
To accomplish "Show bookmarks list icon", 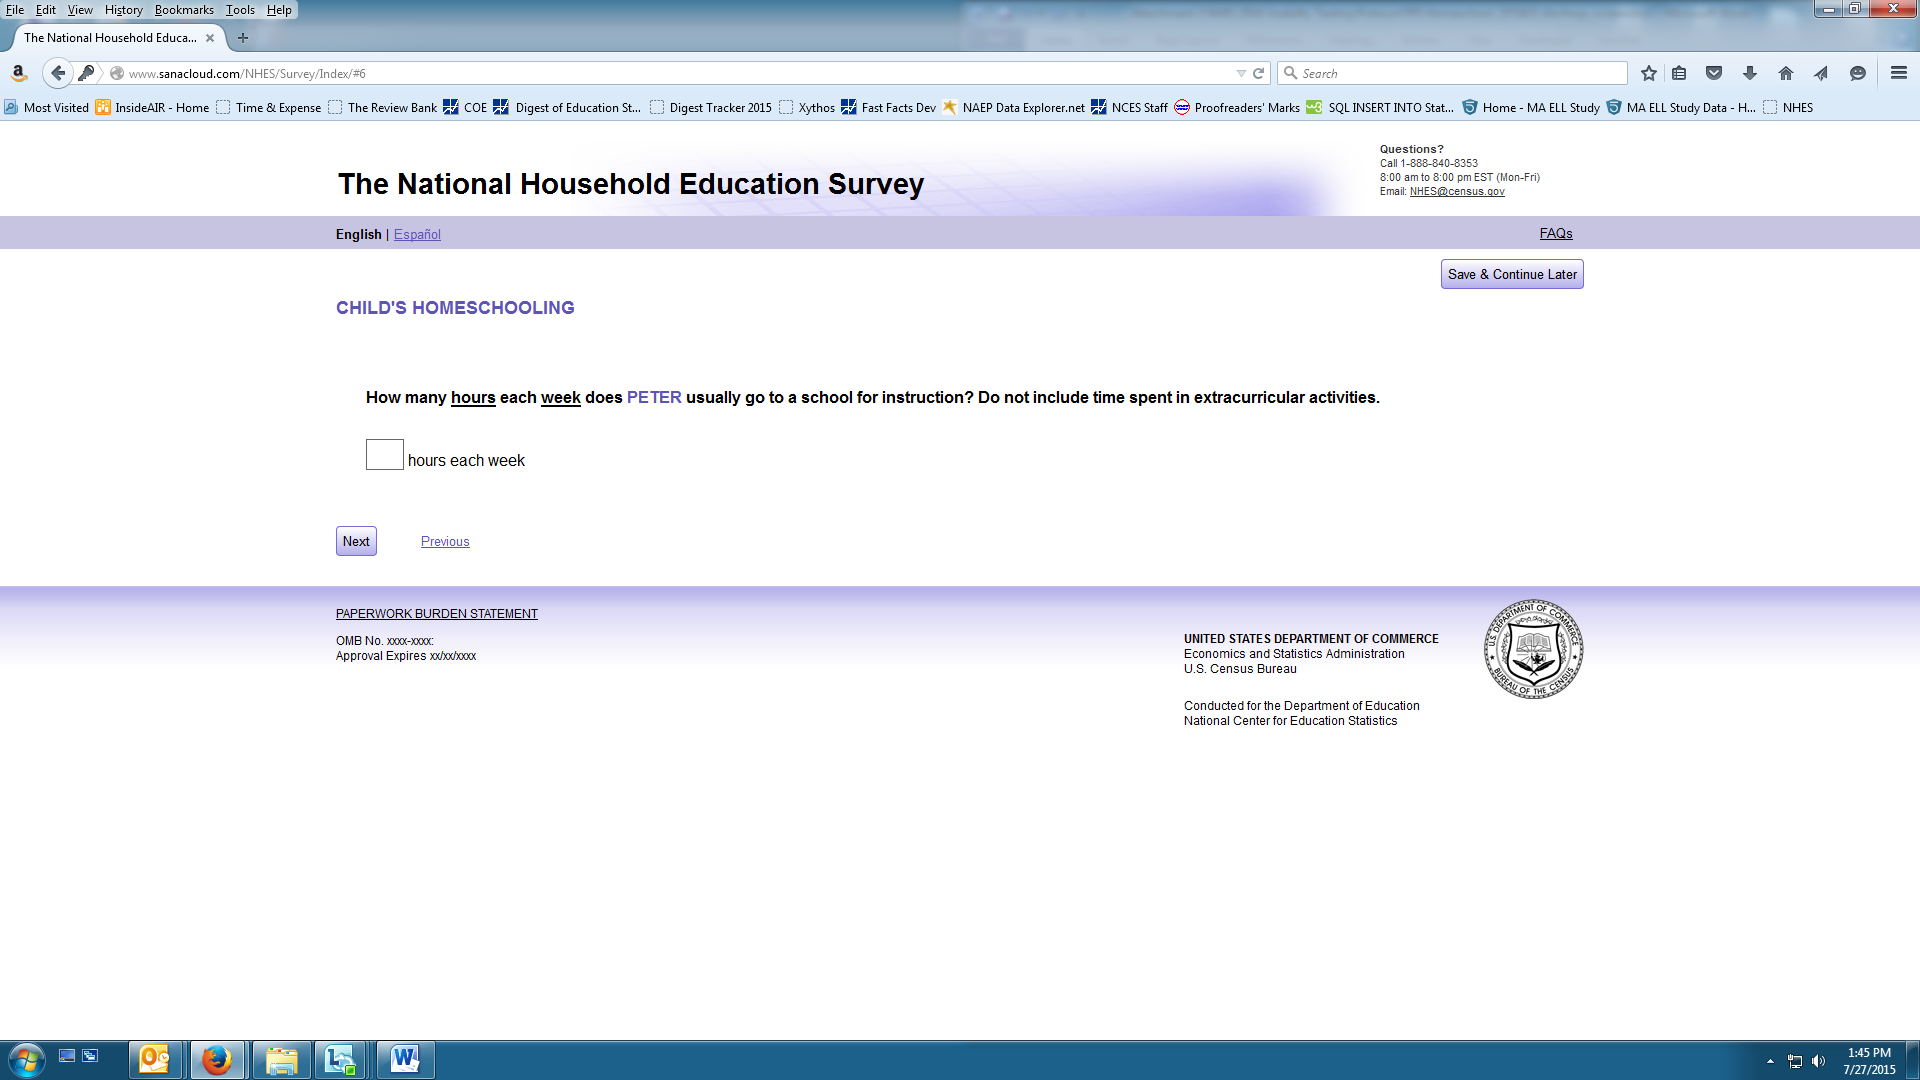I will pyautogui.click(x=1680, y=73).
